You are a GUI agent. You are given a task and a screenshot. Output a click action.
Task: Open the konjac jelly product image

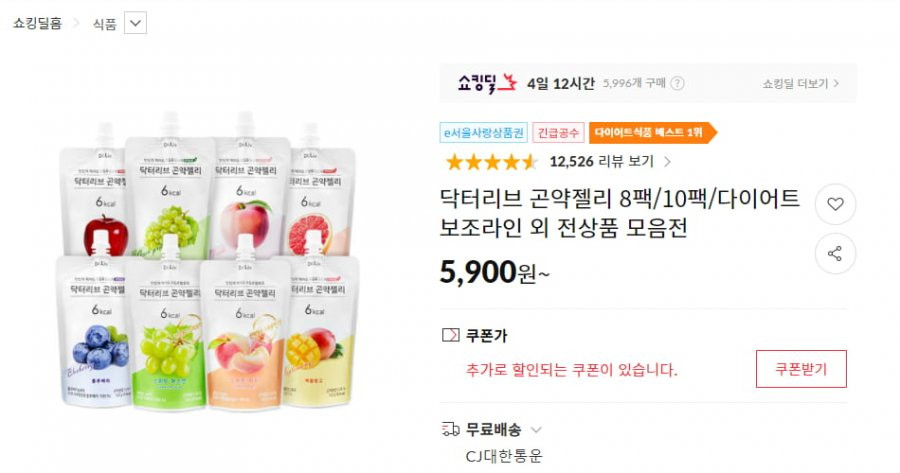(210, 261)
